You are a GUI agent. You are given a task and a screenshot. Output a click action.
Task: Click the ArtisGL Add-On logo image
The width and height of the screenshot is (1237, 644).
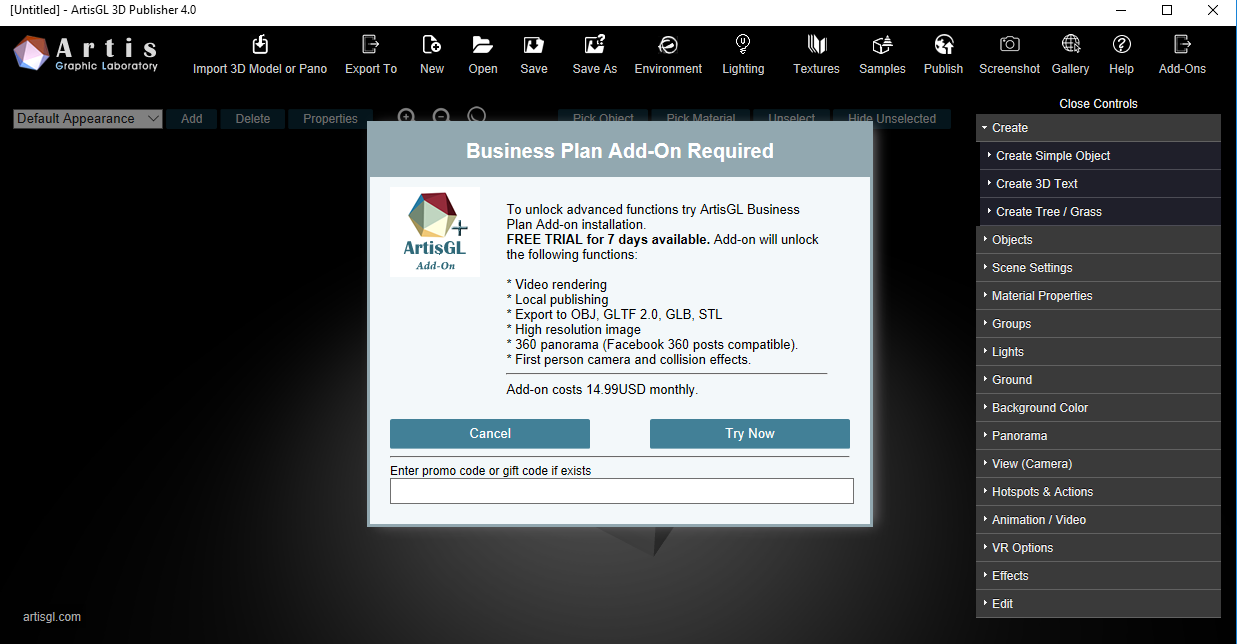435,232
